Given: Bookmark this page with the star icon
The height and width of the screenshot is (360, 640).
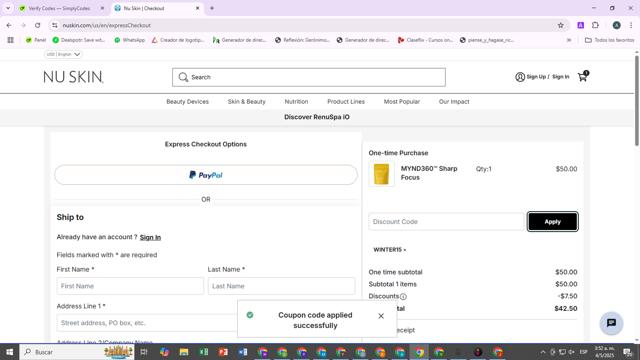Looking at the screenshot, I should point(560,25).
